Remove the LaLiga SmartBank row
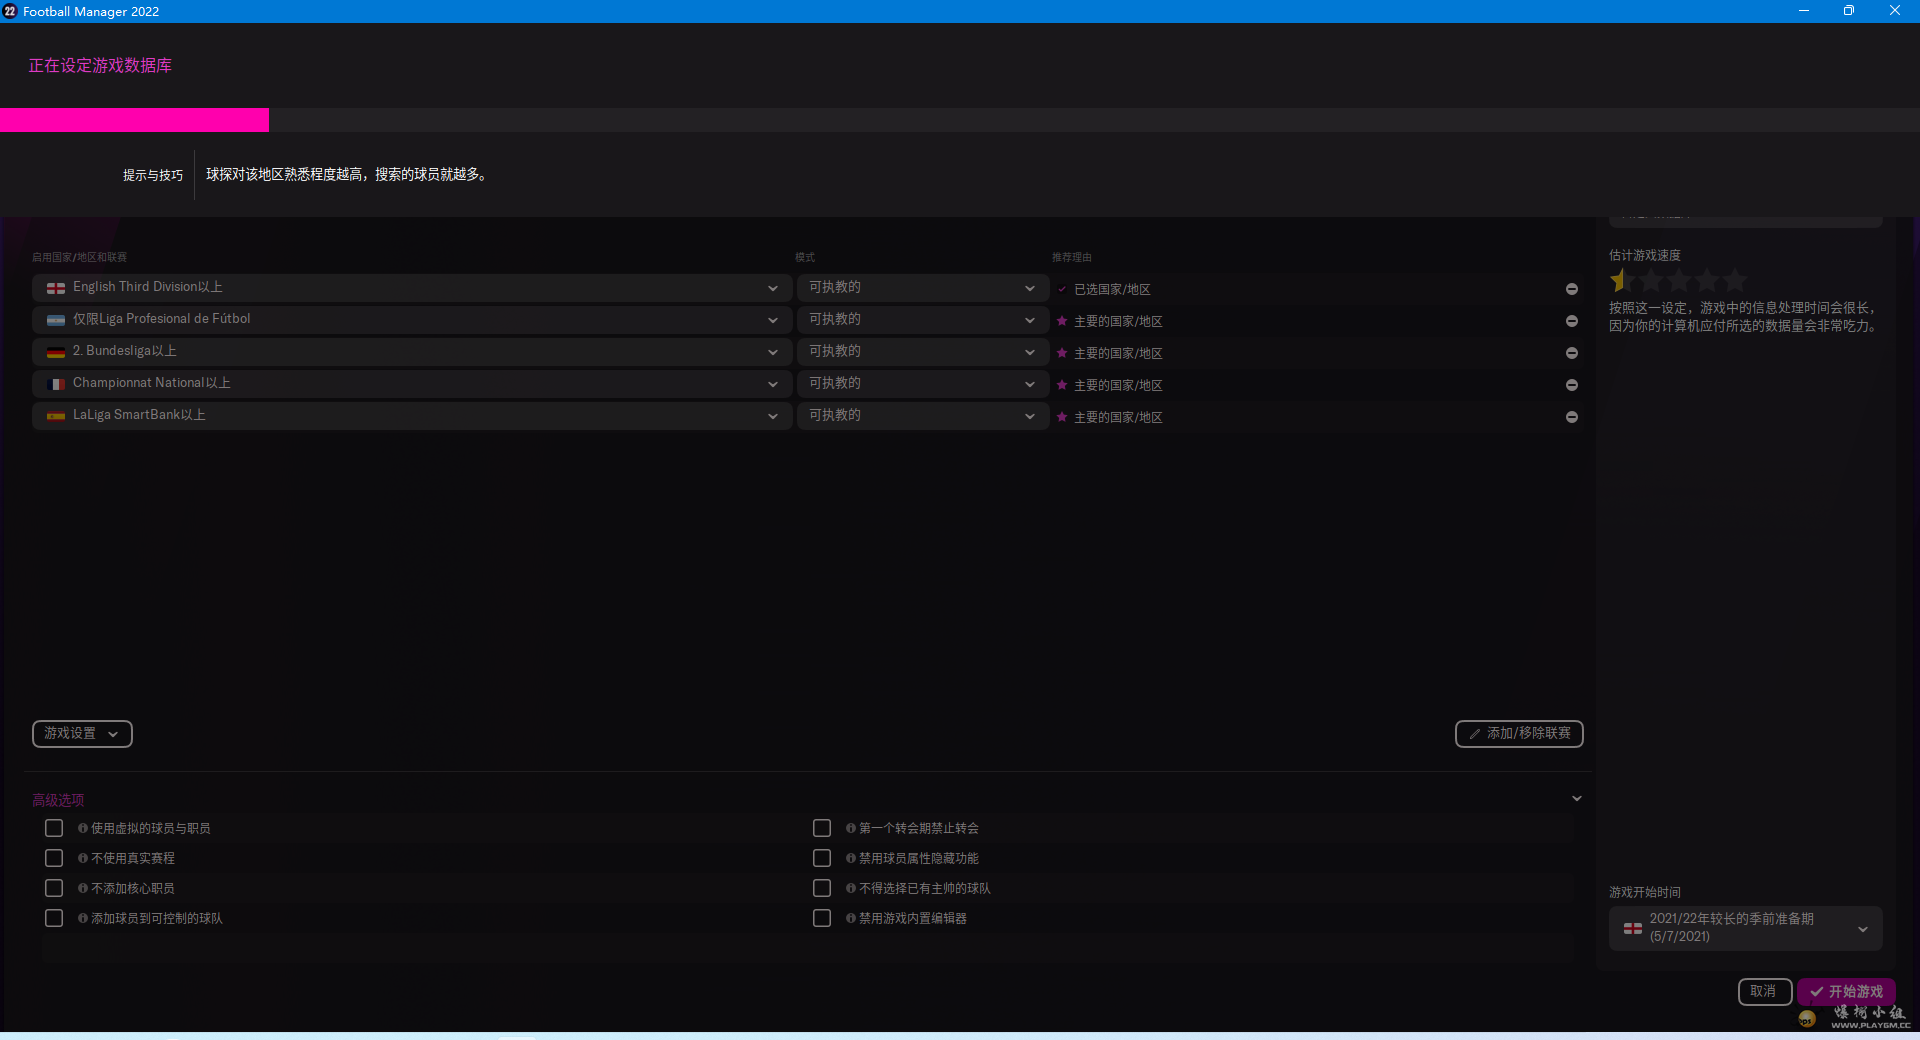Viewport: 1920px width, 1040px height. (1572, 417)
